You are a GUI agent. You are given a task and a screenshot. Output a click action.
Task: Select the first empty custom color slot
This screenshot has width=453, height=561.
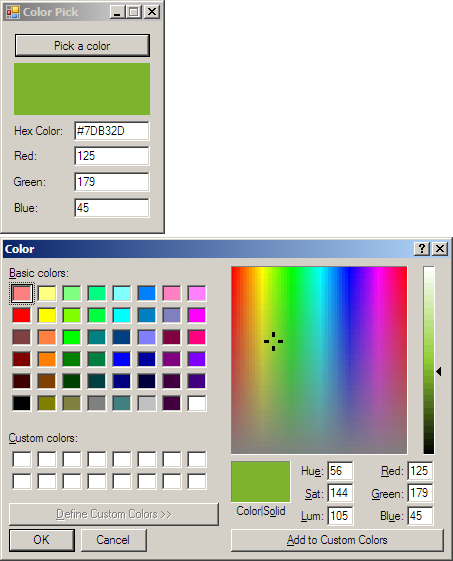22,459
